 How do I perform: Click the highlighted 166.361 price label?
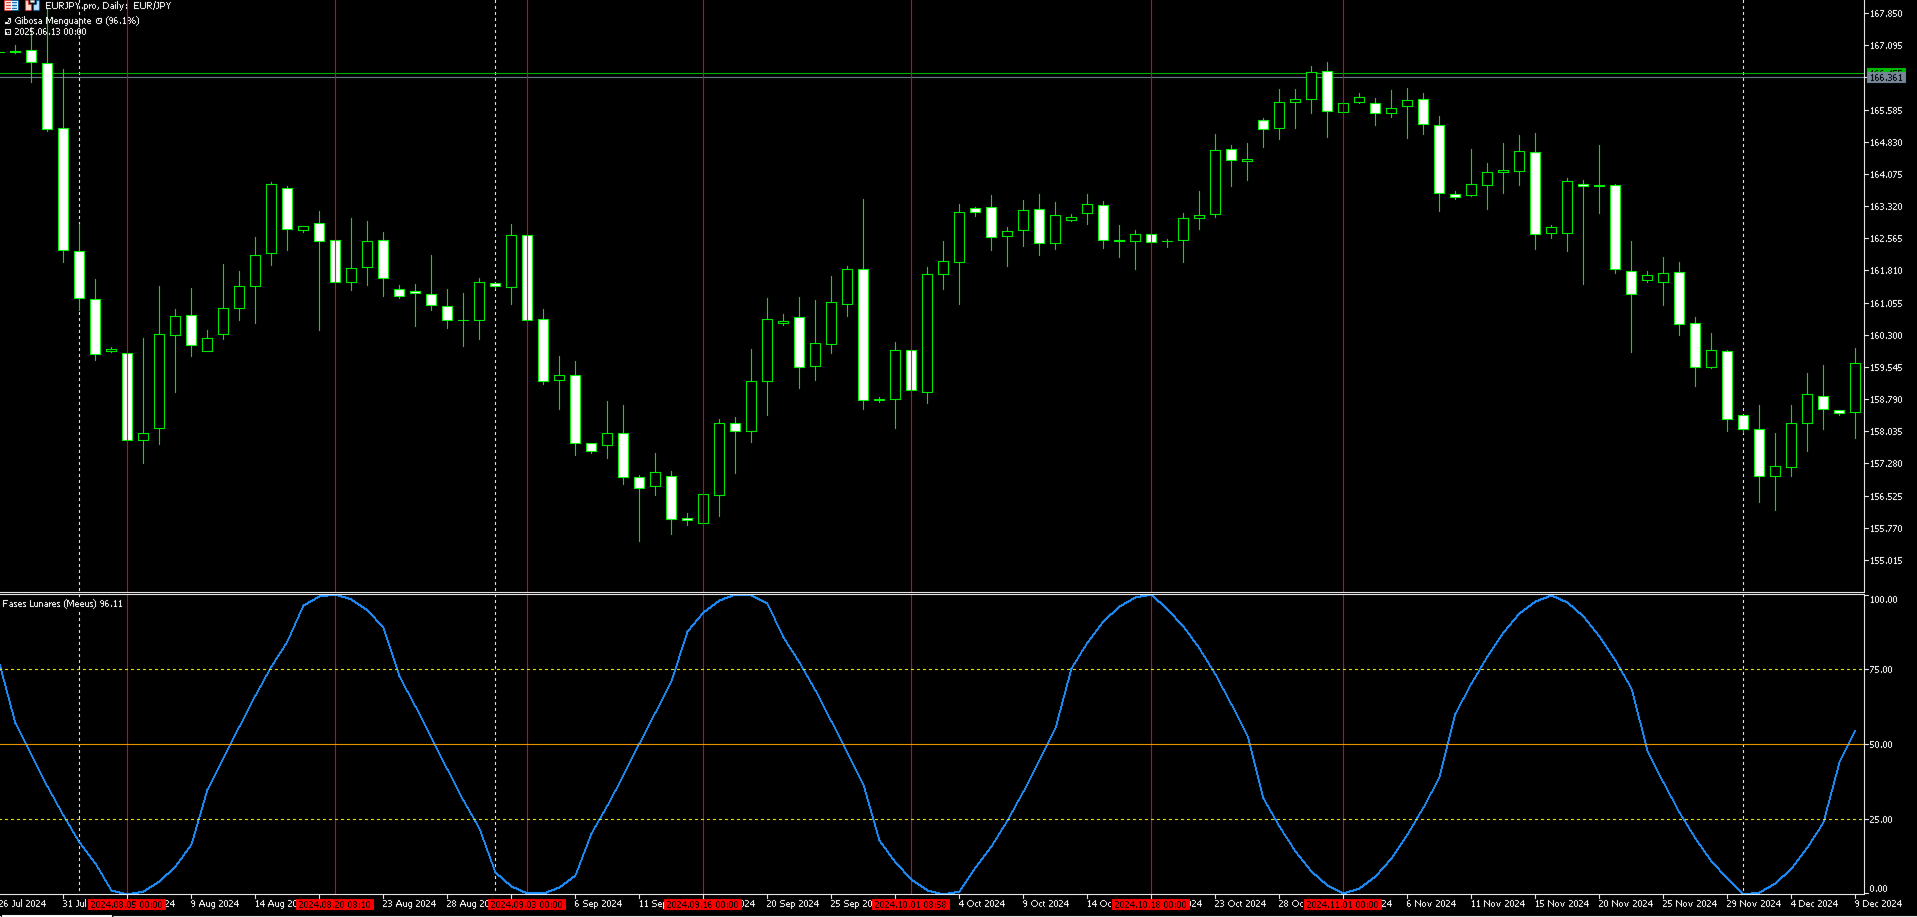[x=1886, y=76]
